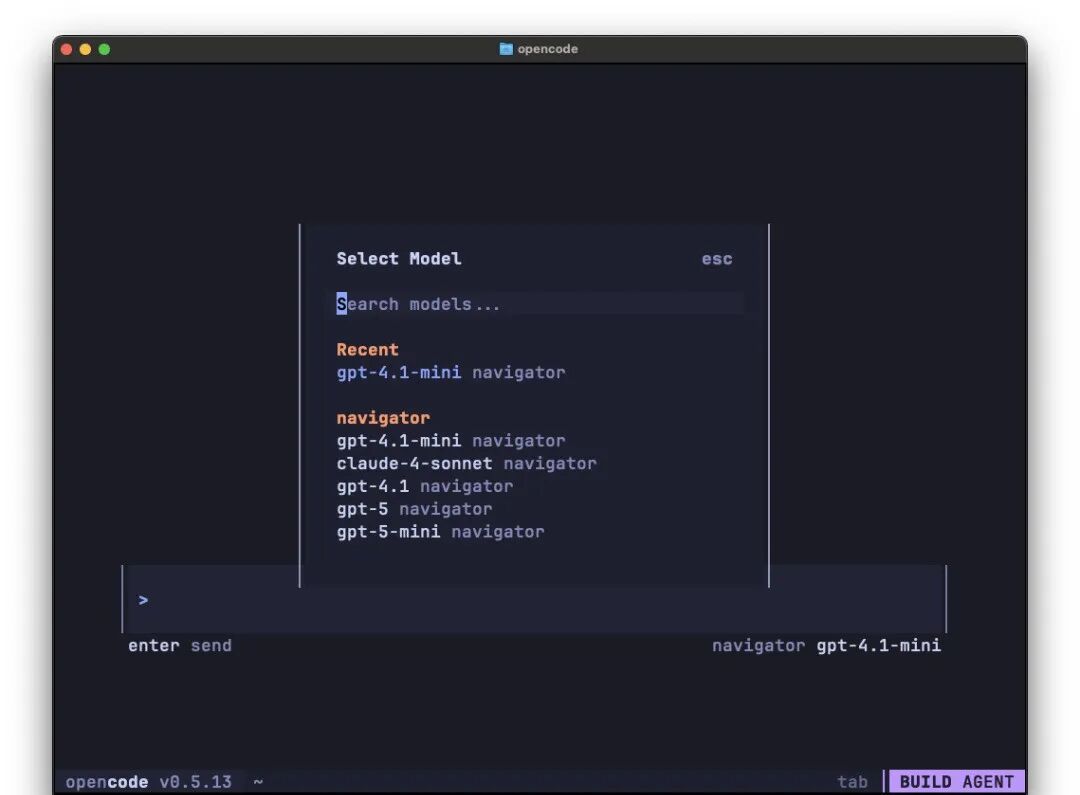Click the prompt chevron symbol
Viewport: 1080px width, 795px height.
pos(143,600)
